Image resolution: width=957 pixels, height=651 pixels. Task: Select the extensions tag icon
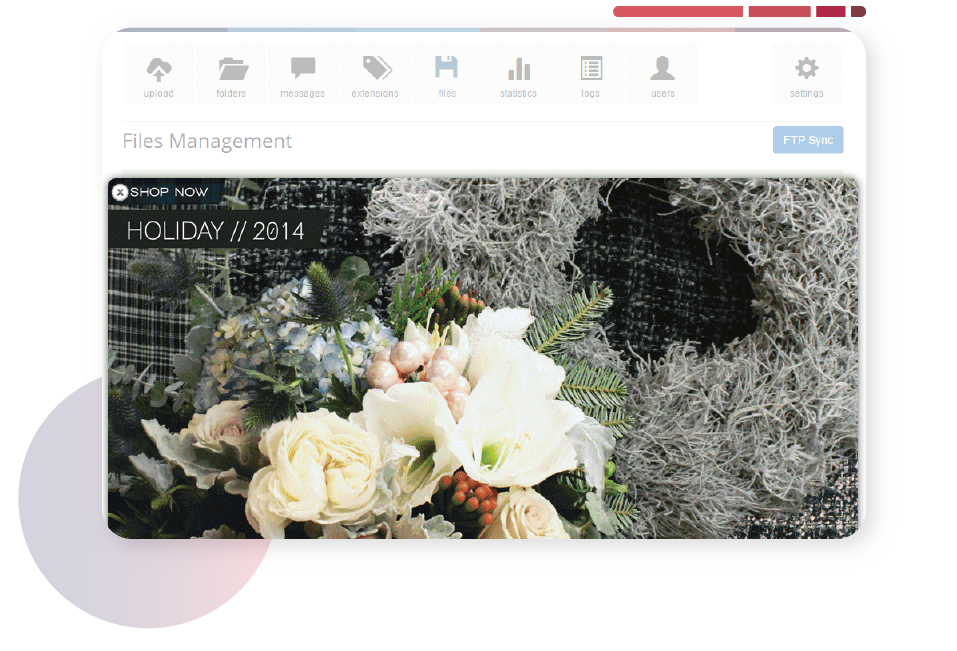click(375, 70)
